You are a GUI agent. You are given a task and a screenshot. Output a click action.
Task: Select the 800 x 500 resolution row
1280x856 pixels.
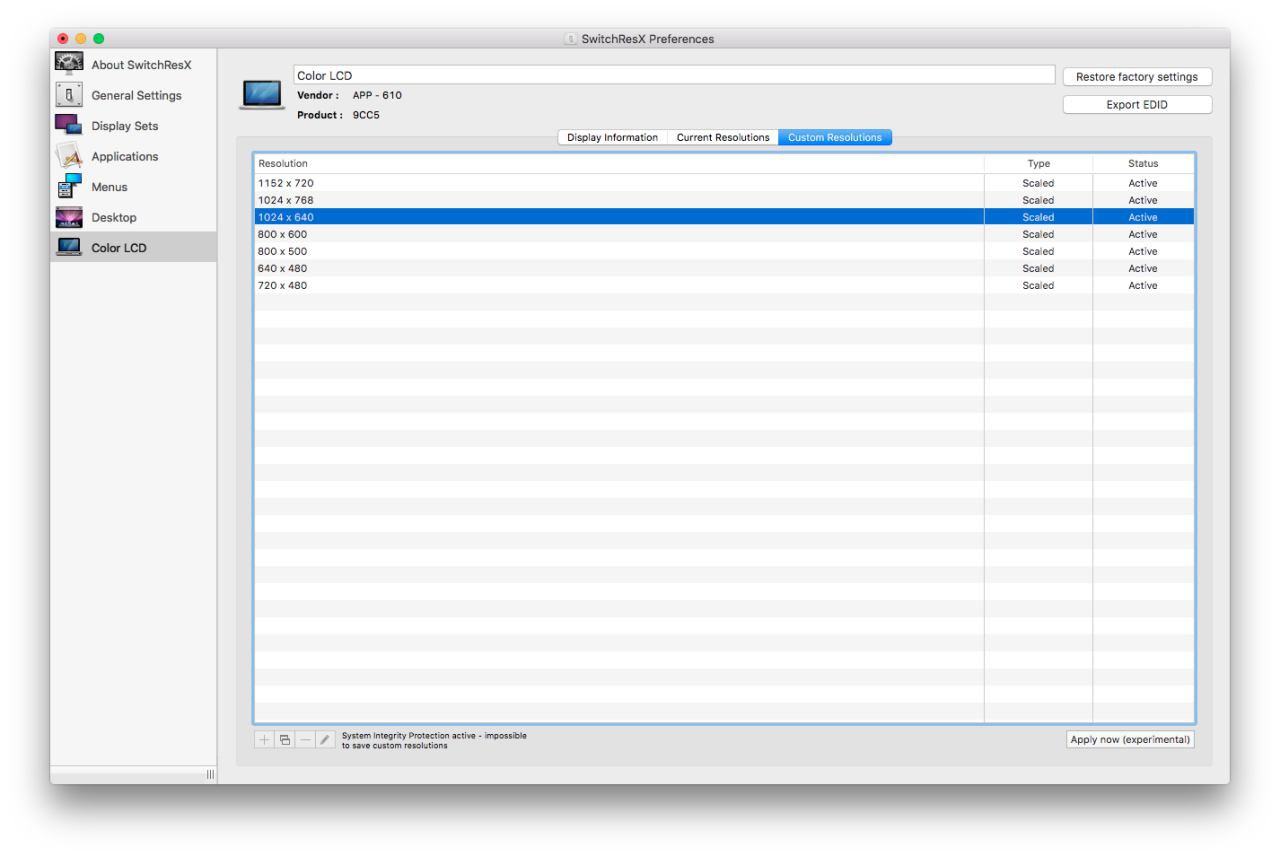pos(724,251)
